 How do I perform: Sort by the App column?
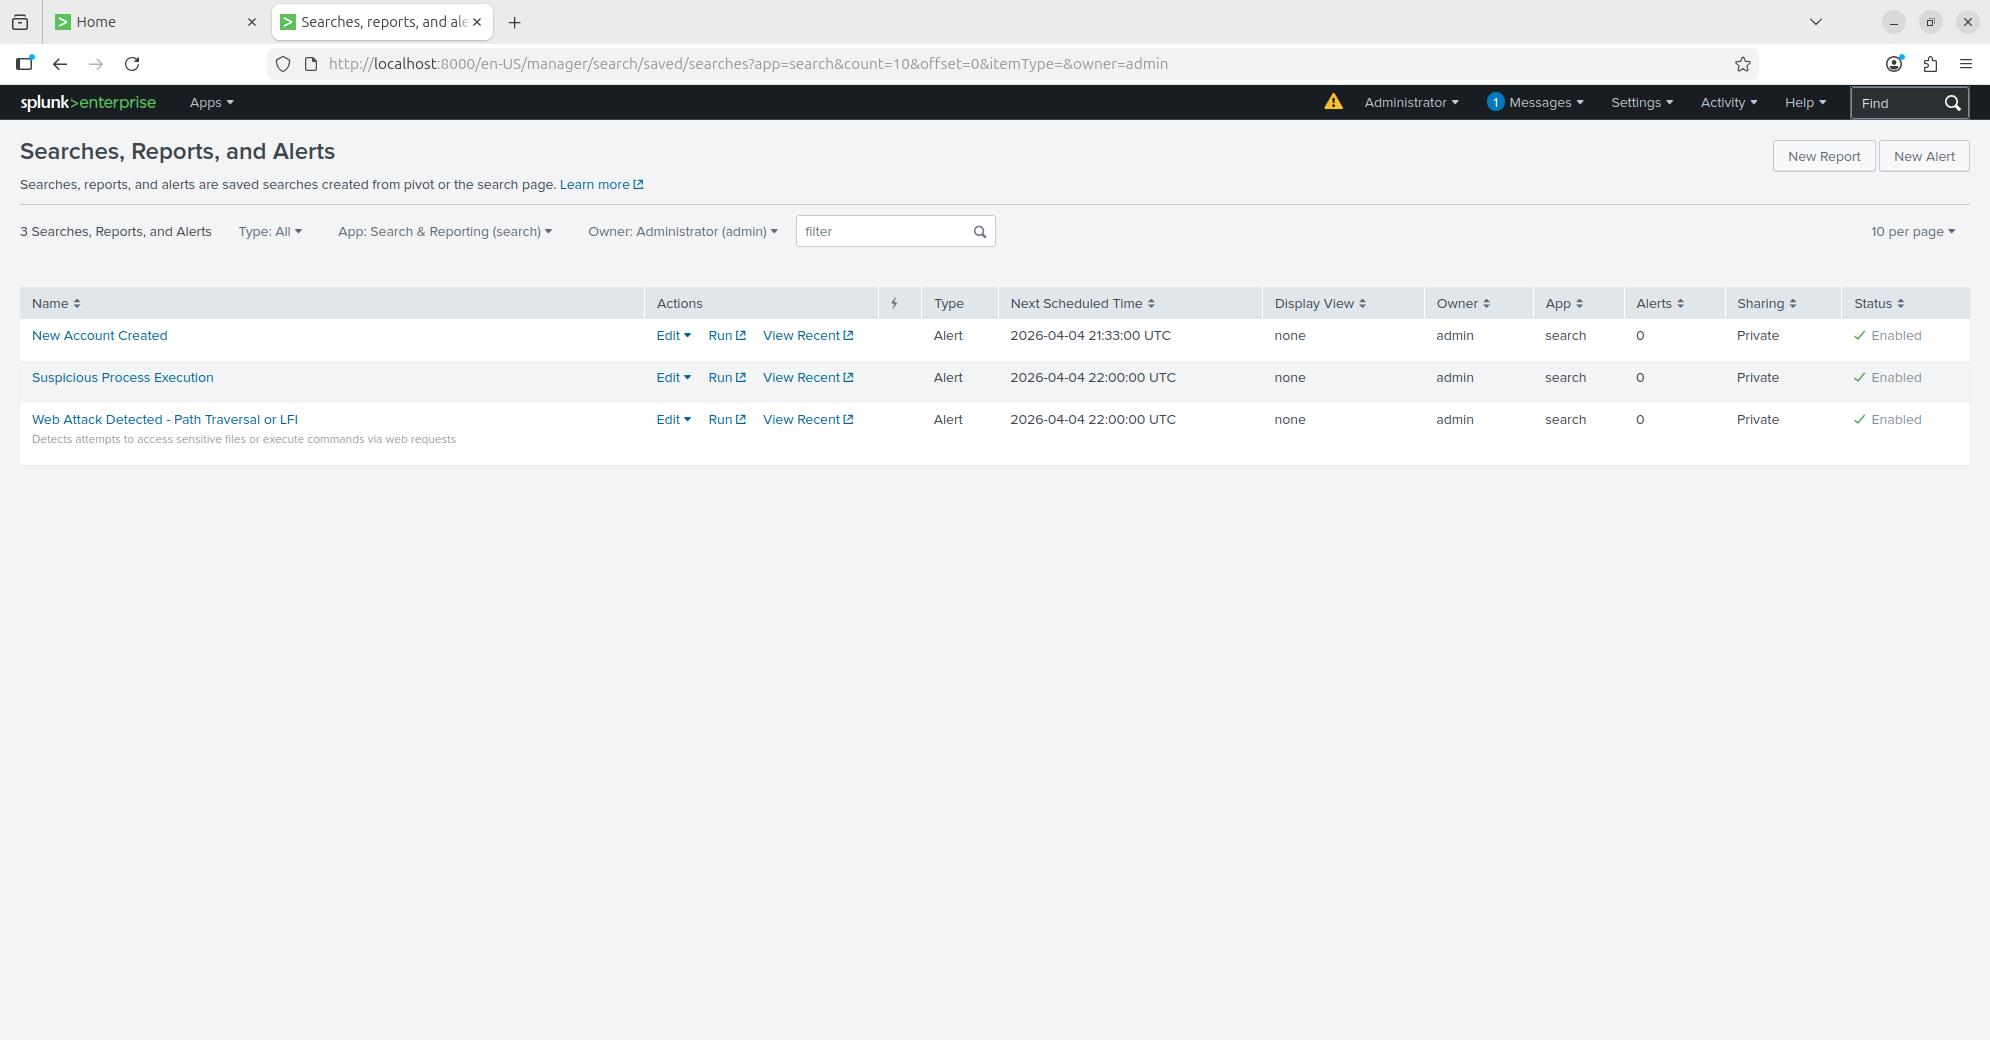[x=1564, y=304]
